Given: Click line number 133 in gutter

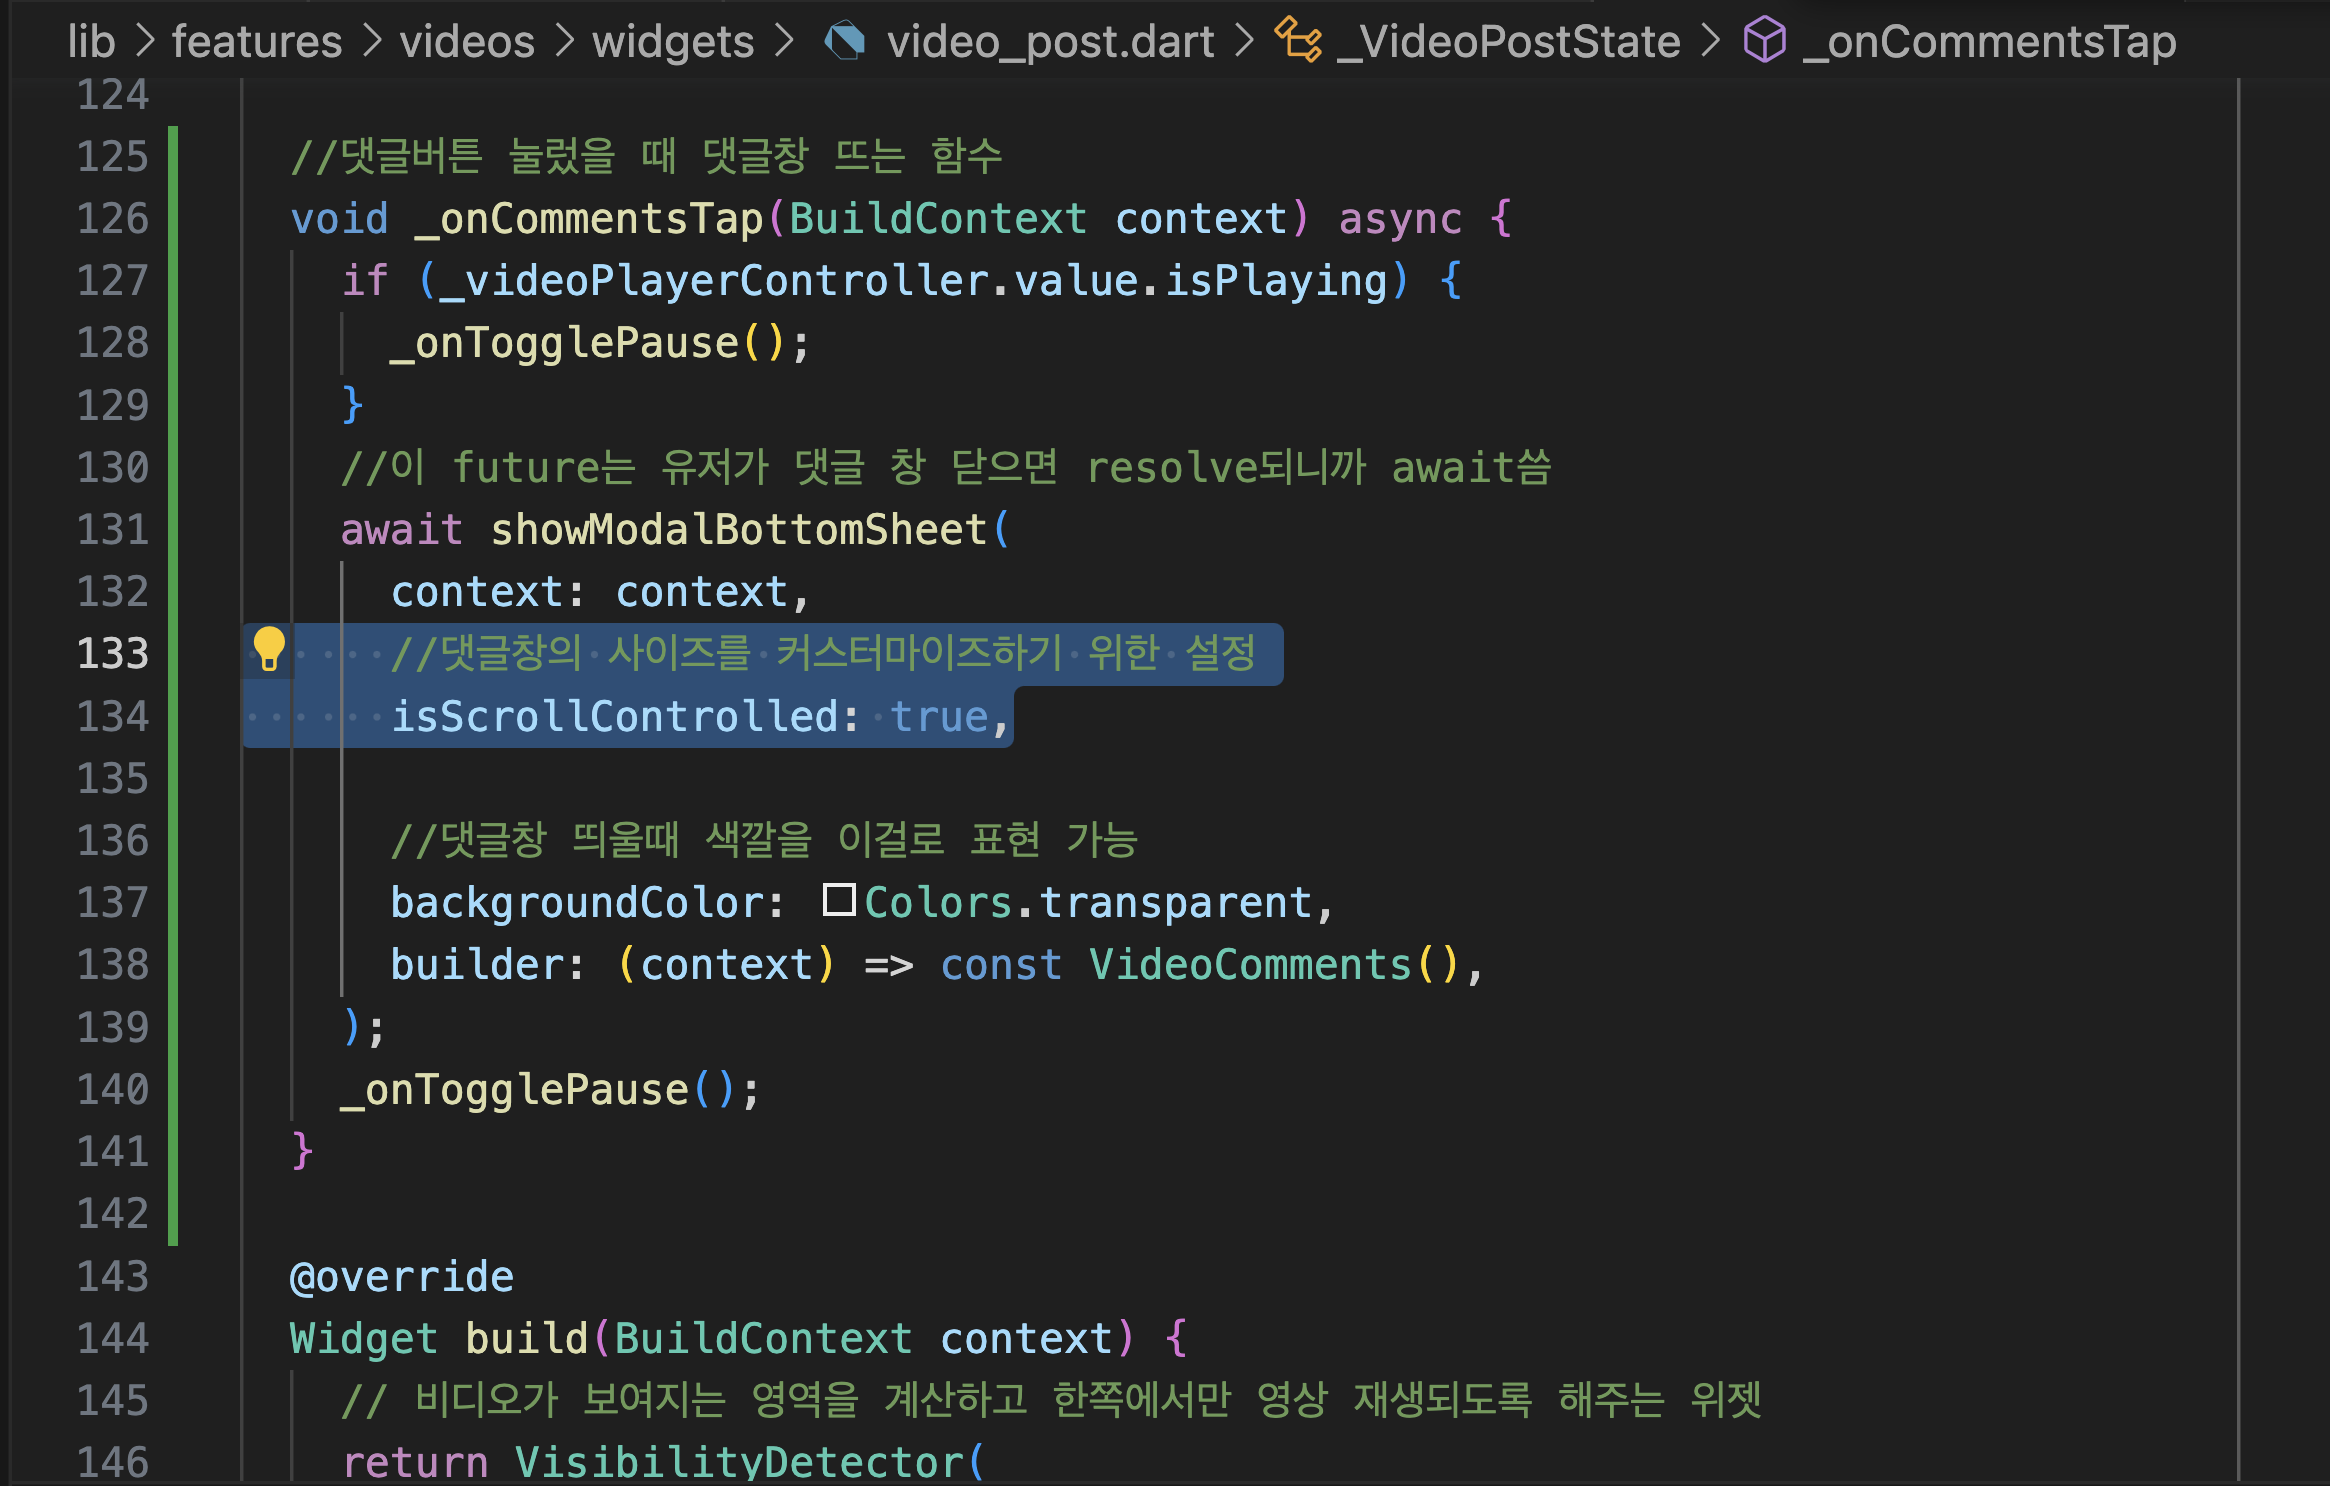Looking at the screenshot, I should [113, 653].
